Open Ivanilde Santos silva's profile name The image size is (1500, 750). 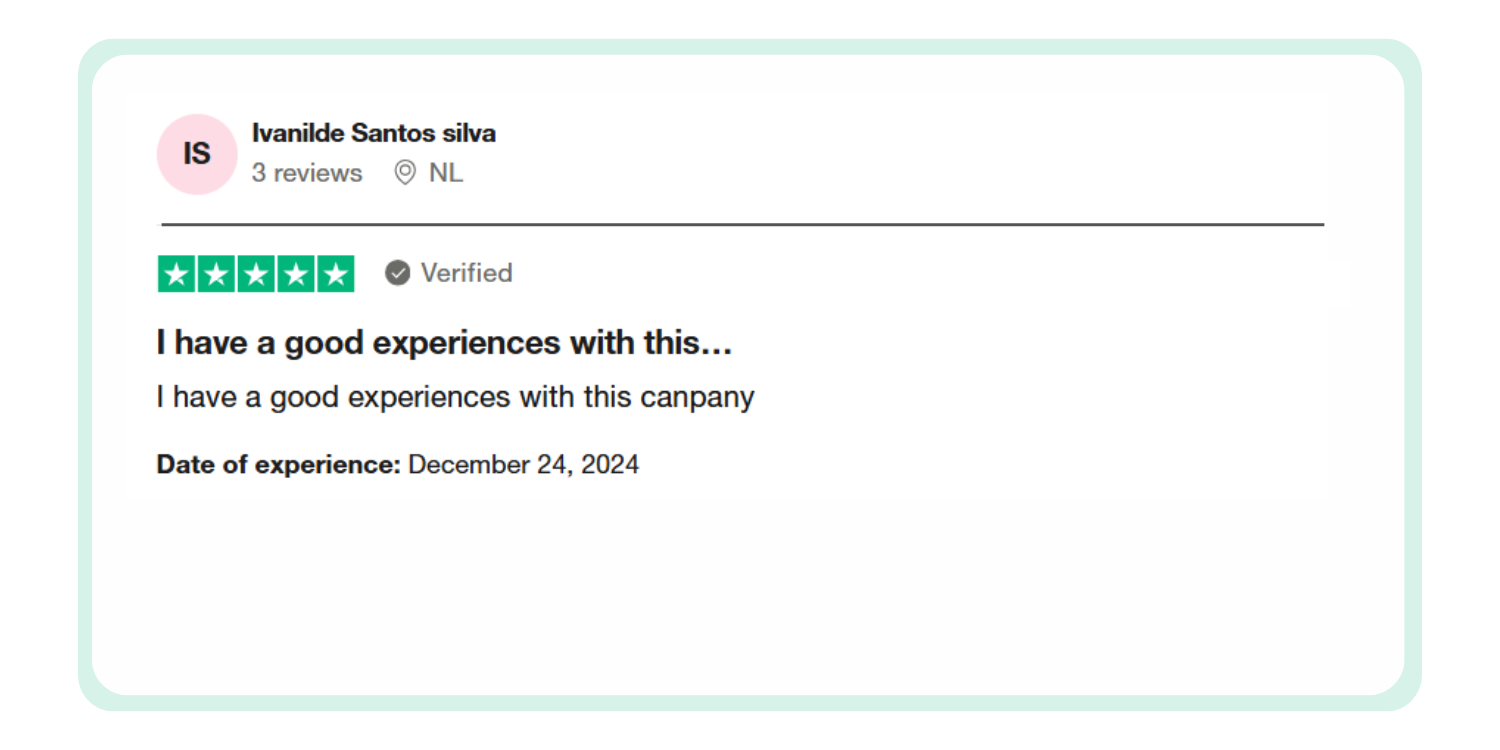(x=373, y=133)
